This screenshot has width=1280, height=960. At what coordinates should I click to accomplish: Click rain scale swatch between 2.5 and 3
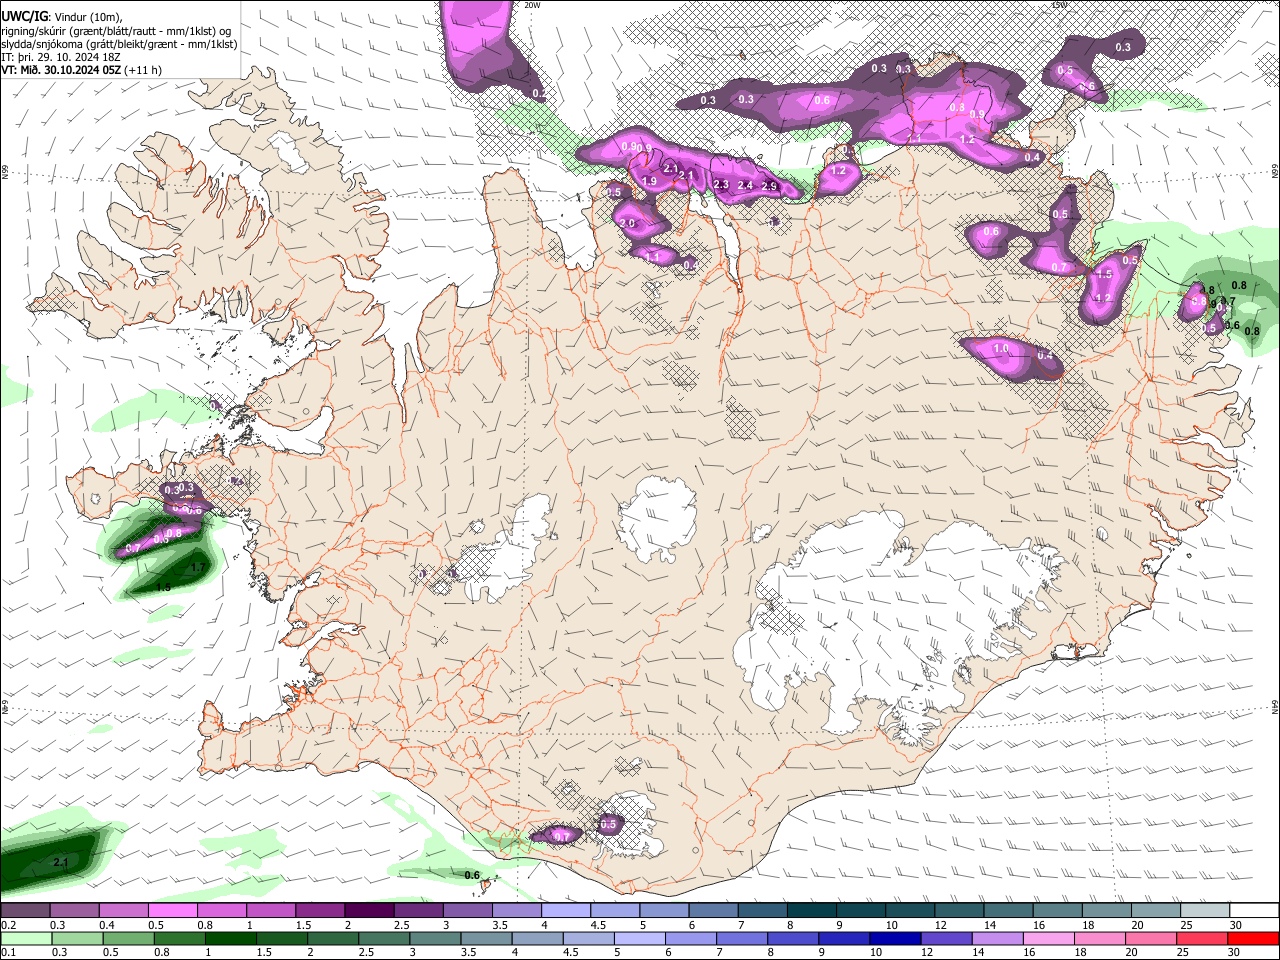point(383,939)
